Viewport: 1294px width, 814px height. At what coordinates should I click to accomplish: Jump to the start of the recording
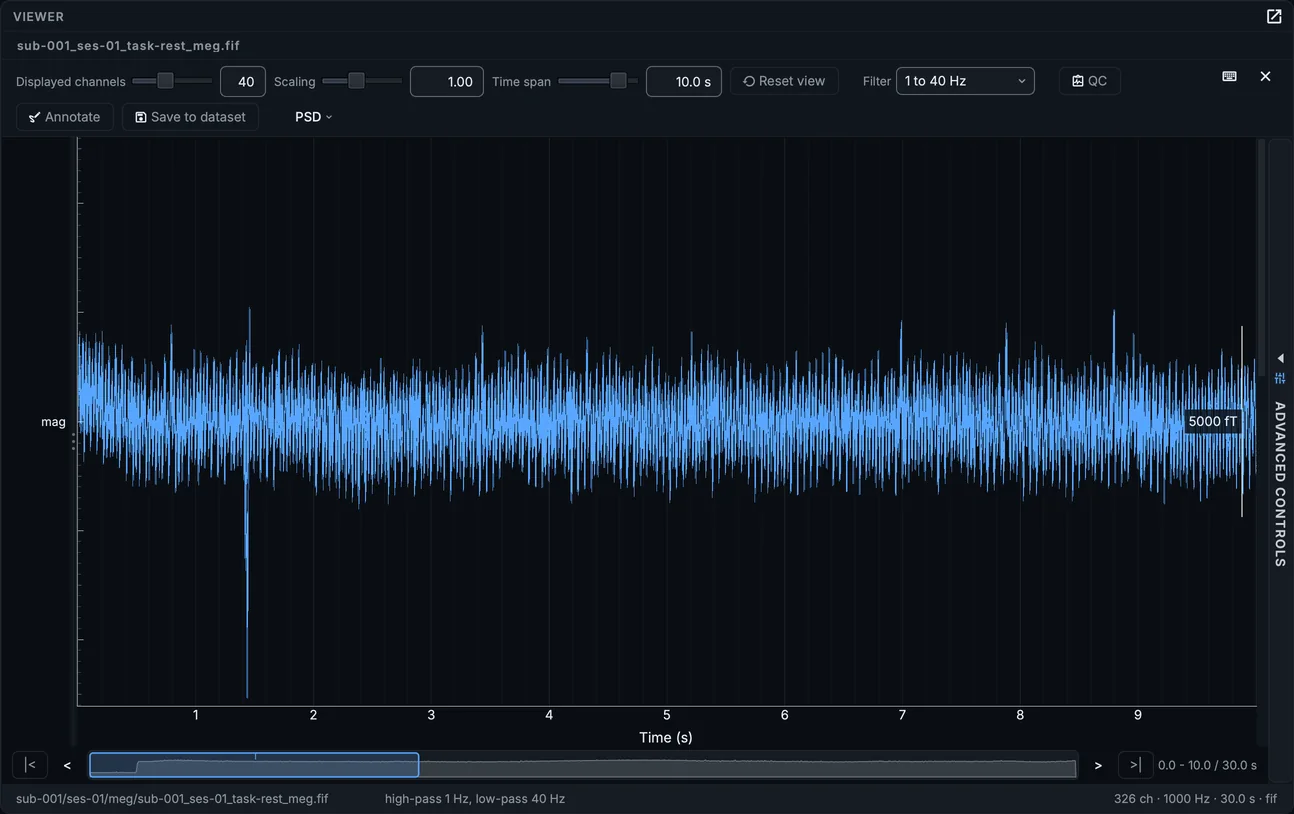click(30, 765)
